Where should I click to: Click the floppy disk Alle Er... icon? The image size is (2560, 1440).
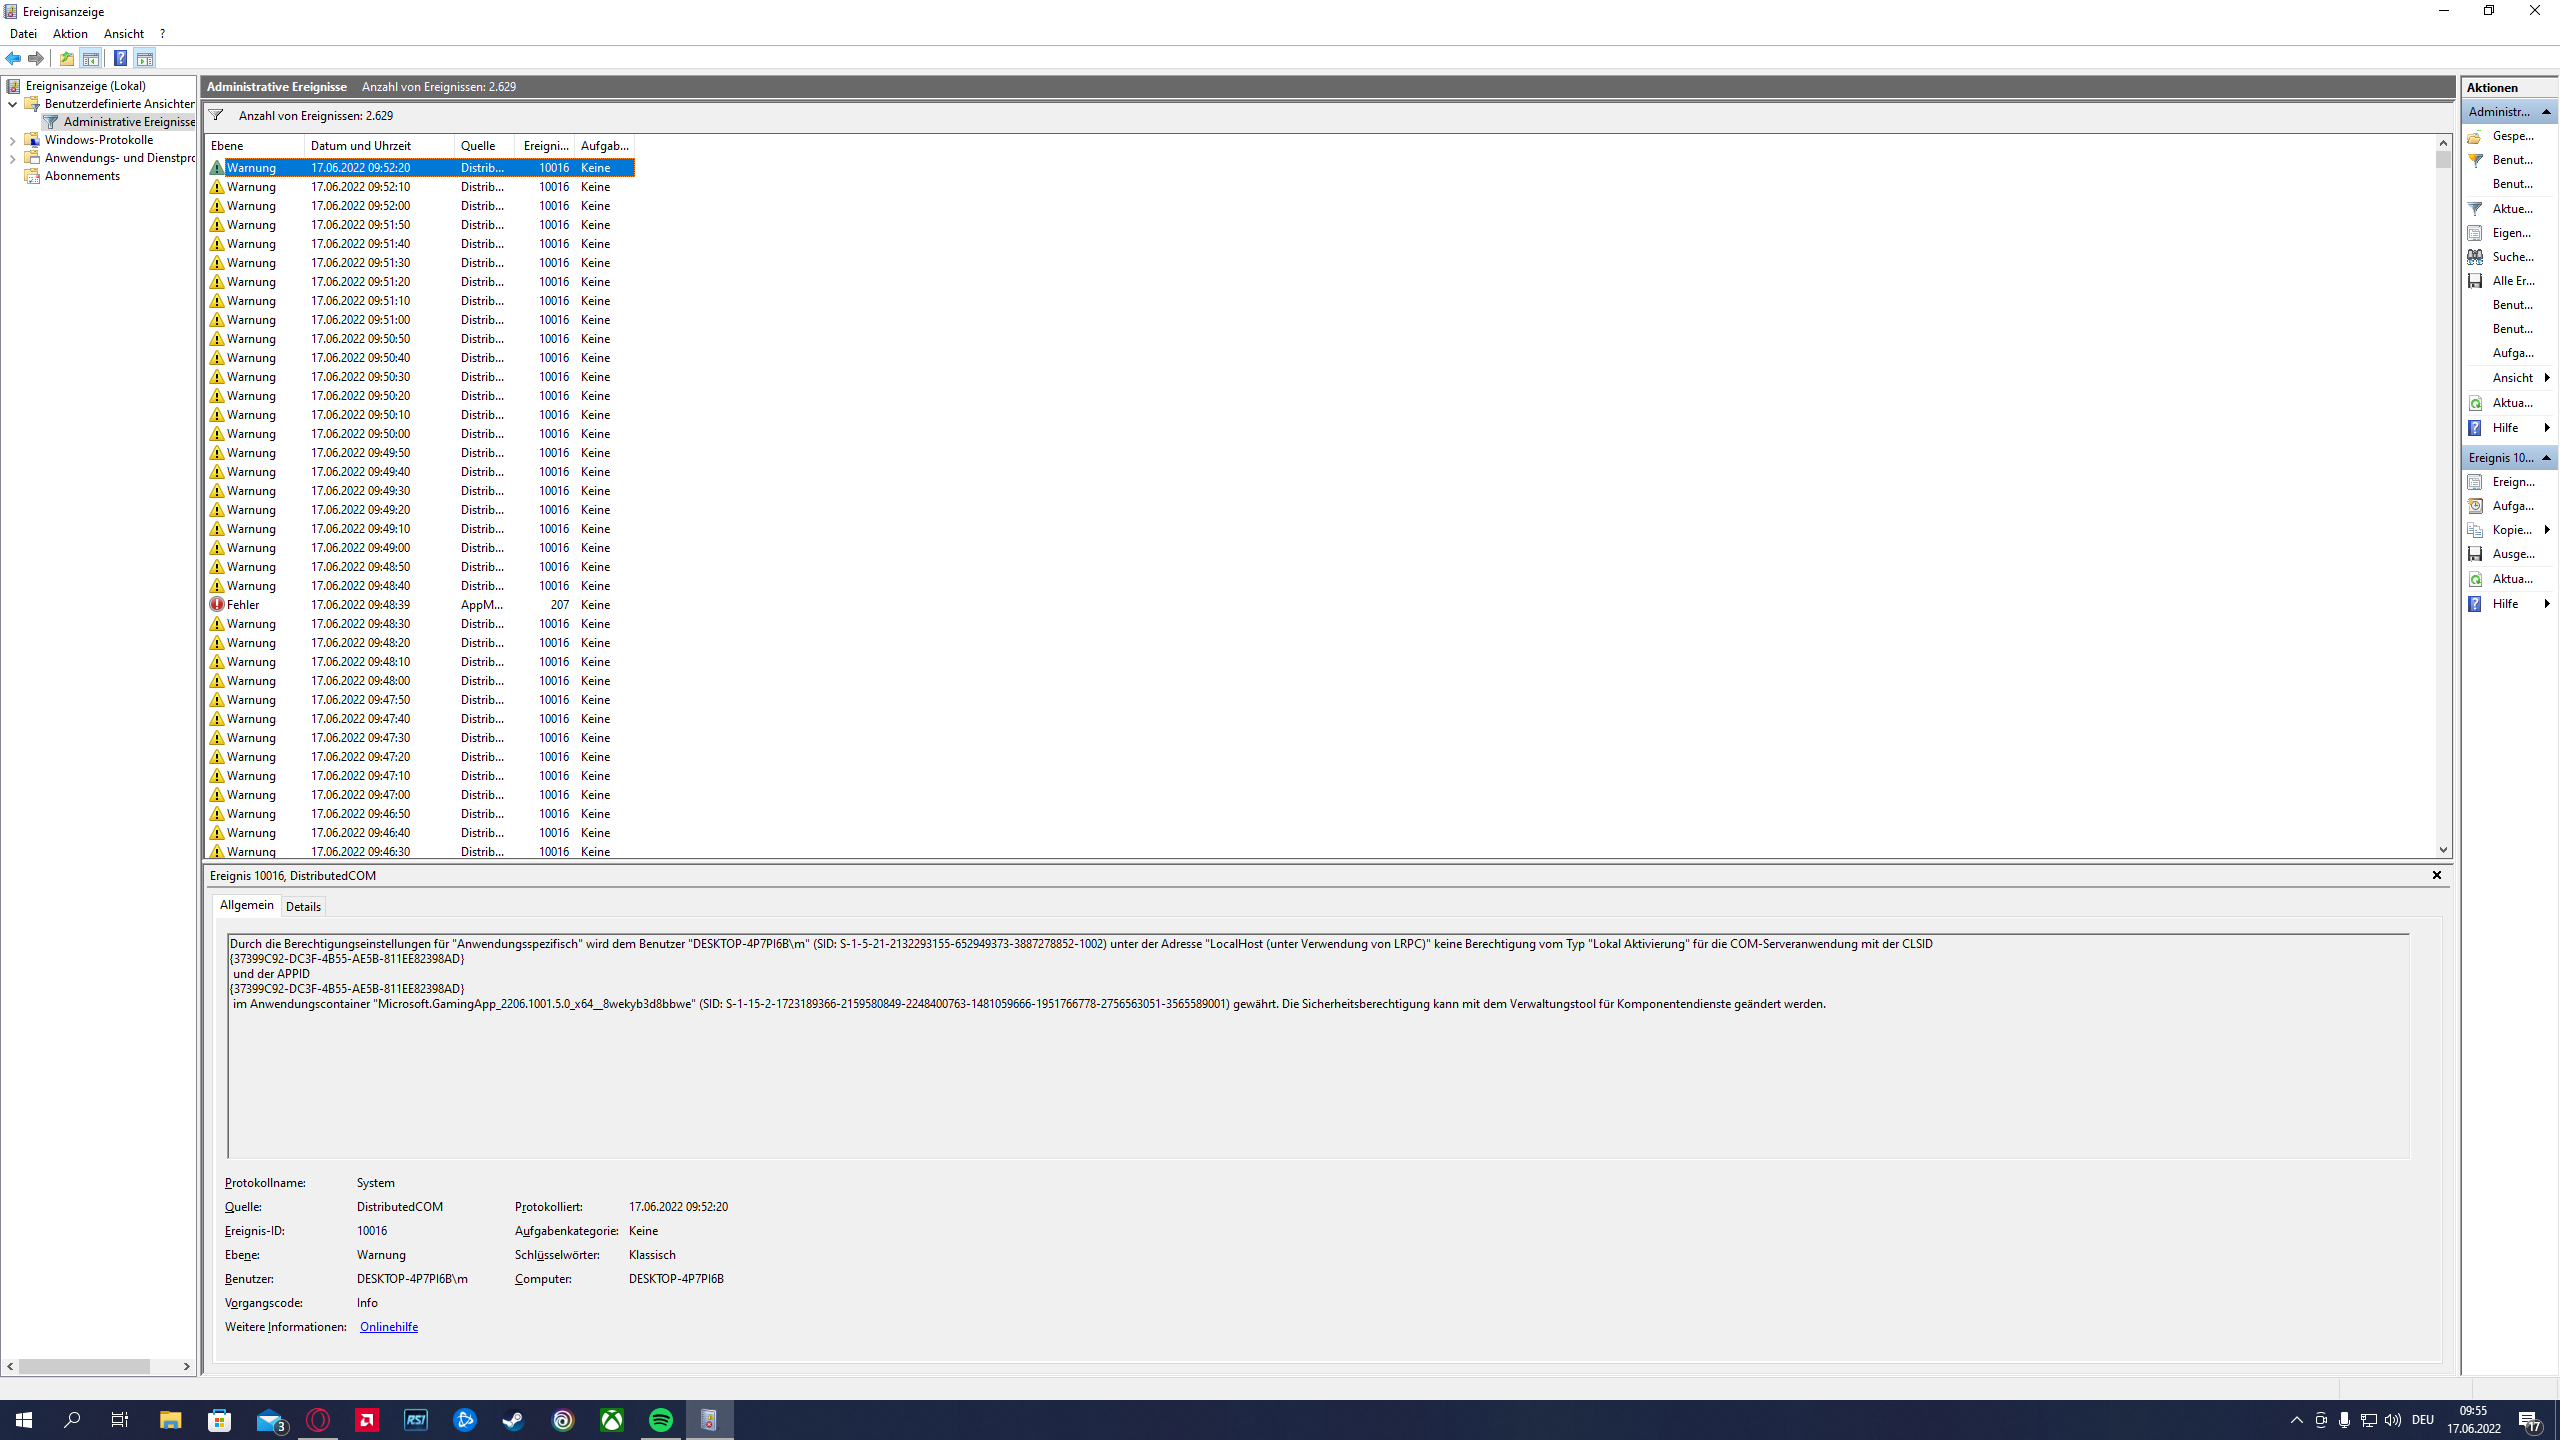2475,281
